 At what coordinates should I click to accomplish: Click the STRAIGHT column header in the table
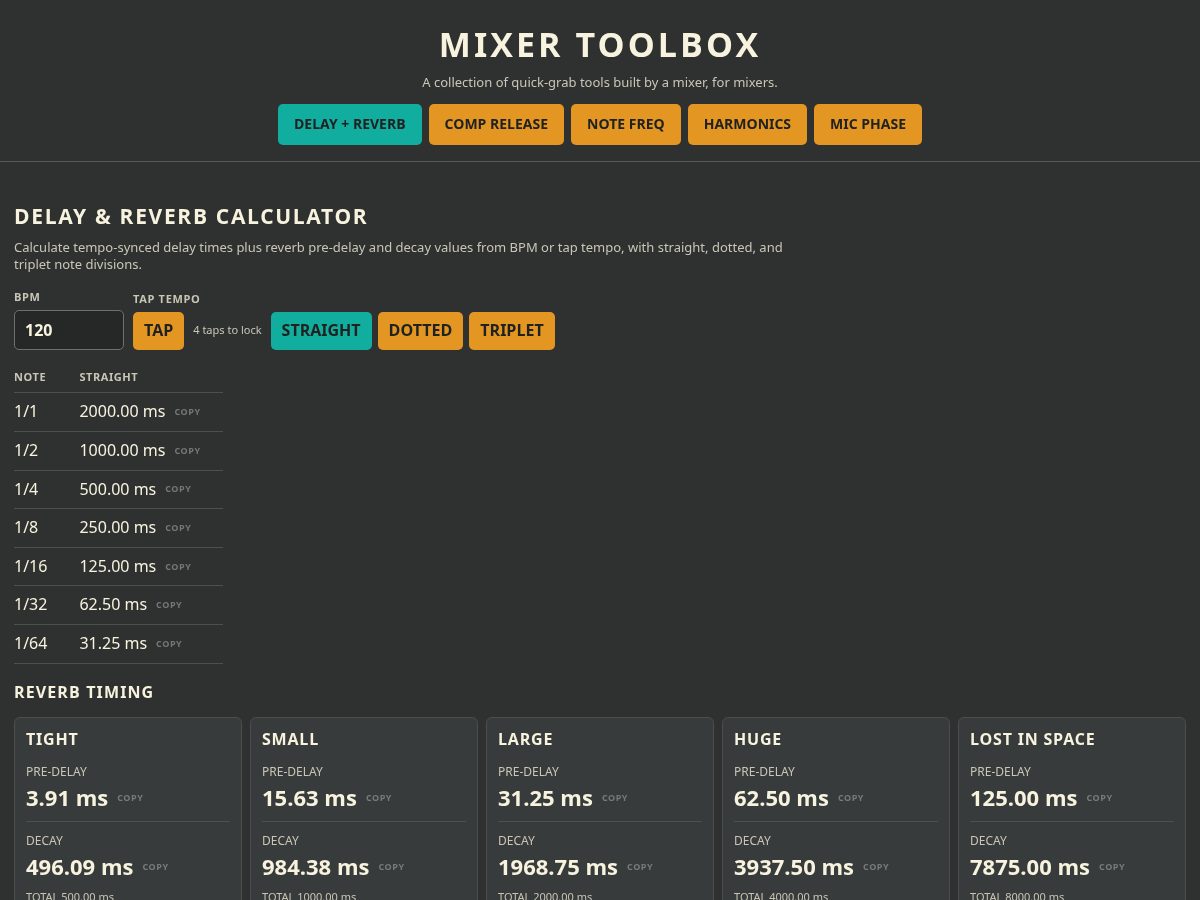(x=109, y=377)
